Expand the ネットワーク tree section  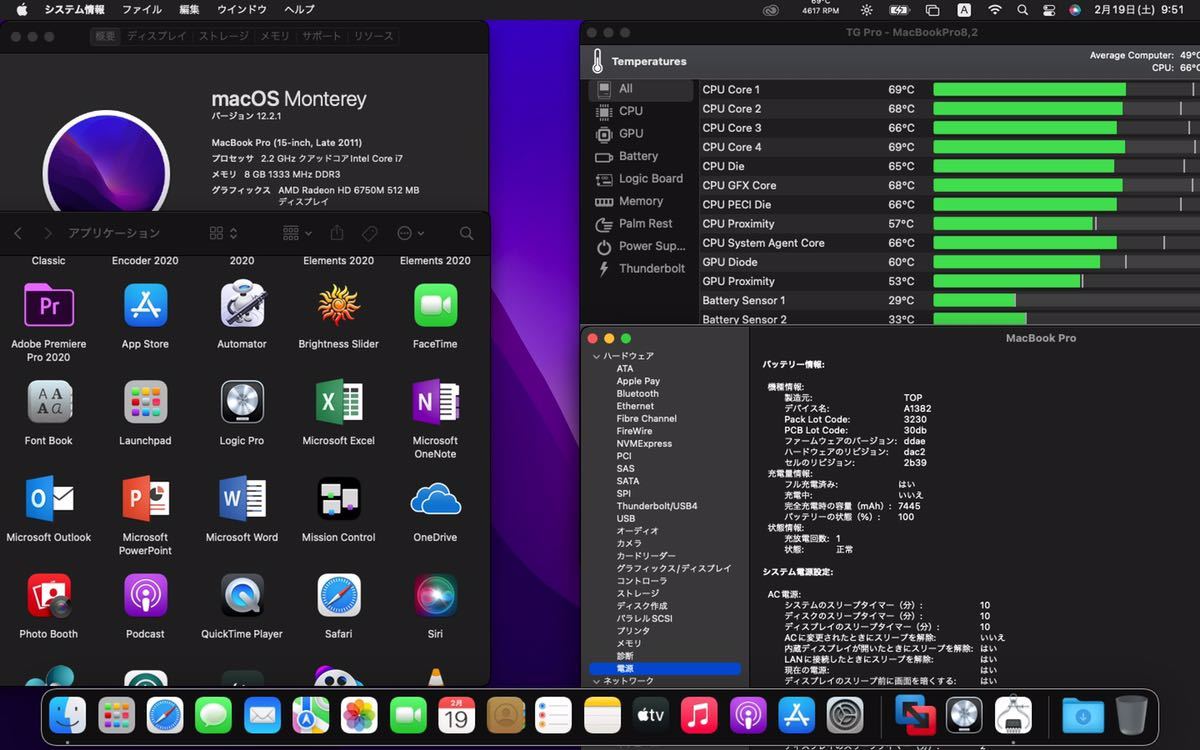[597, 681]
